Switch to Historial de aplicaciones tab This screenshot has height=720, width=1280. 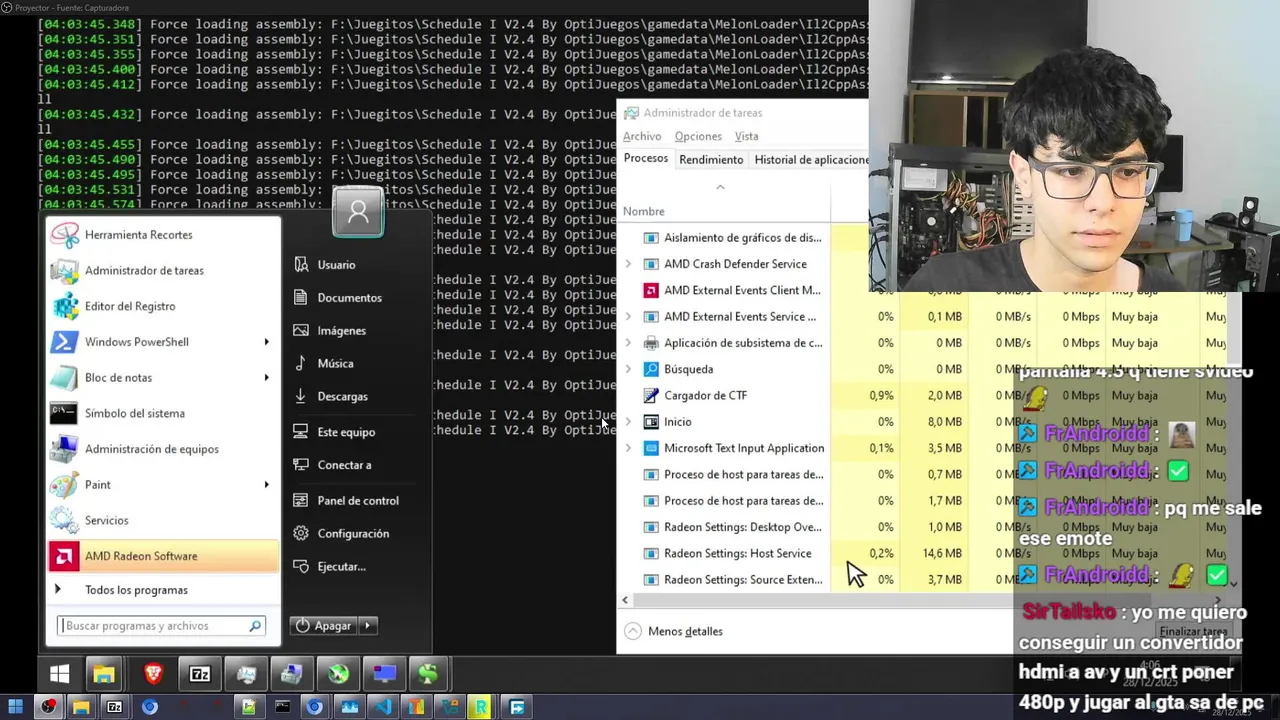(811, 160)
